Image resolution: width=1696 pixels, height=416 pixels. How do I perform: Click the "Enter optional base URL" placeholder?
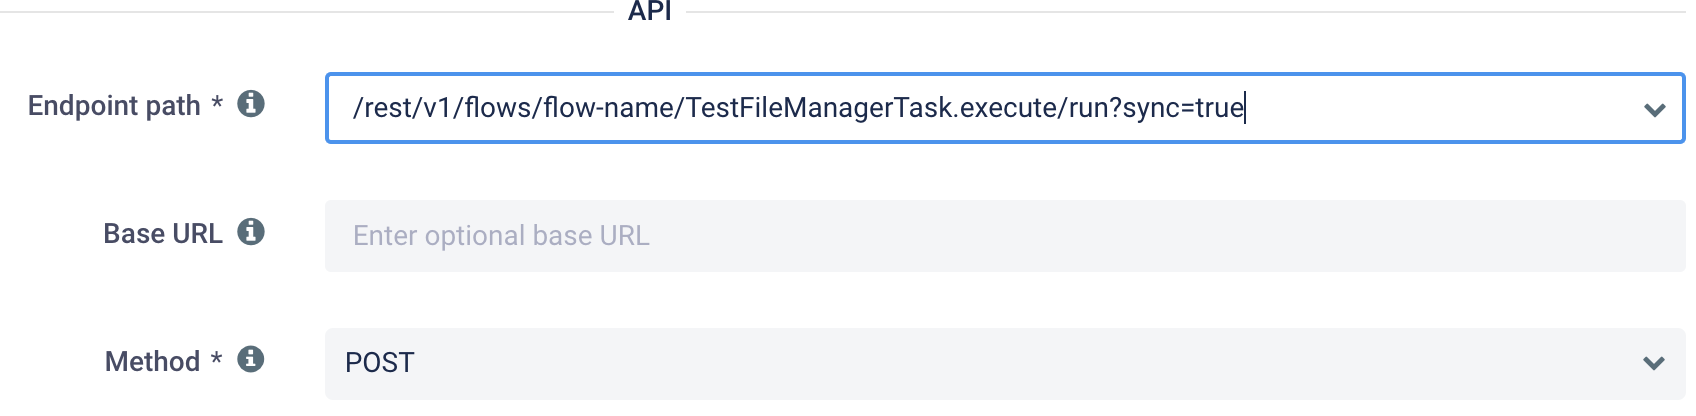[501, 236]
